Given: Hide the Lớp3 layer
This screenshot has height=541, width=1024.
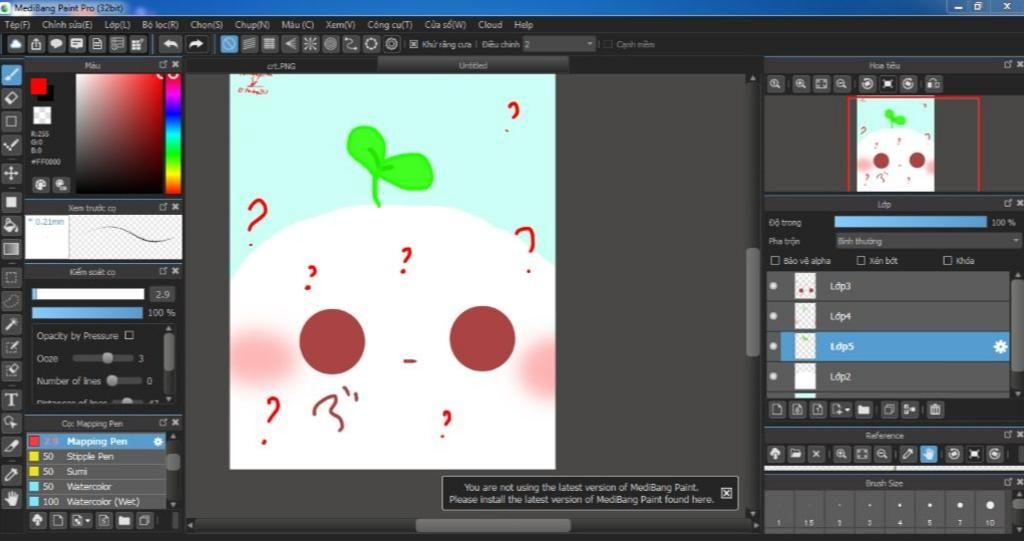Looking at the screenshot, I should point(774,286).
